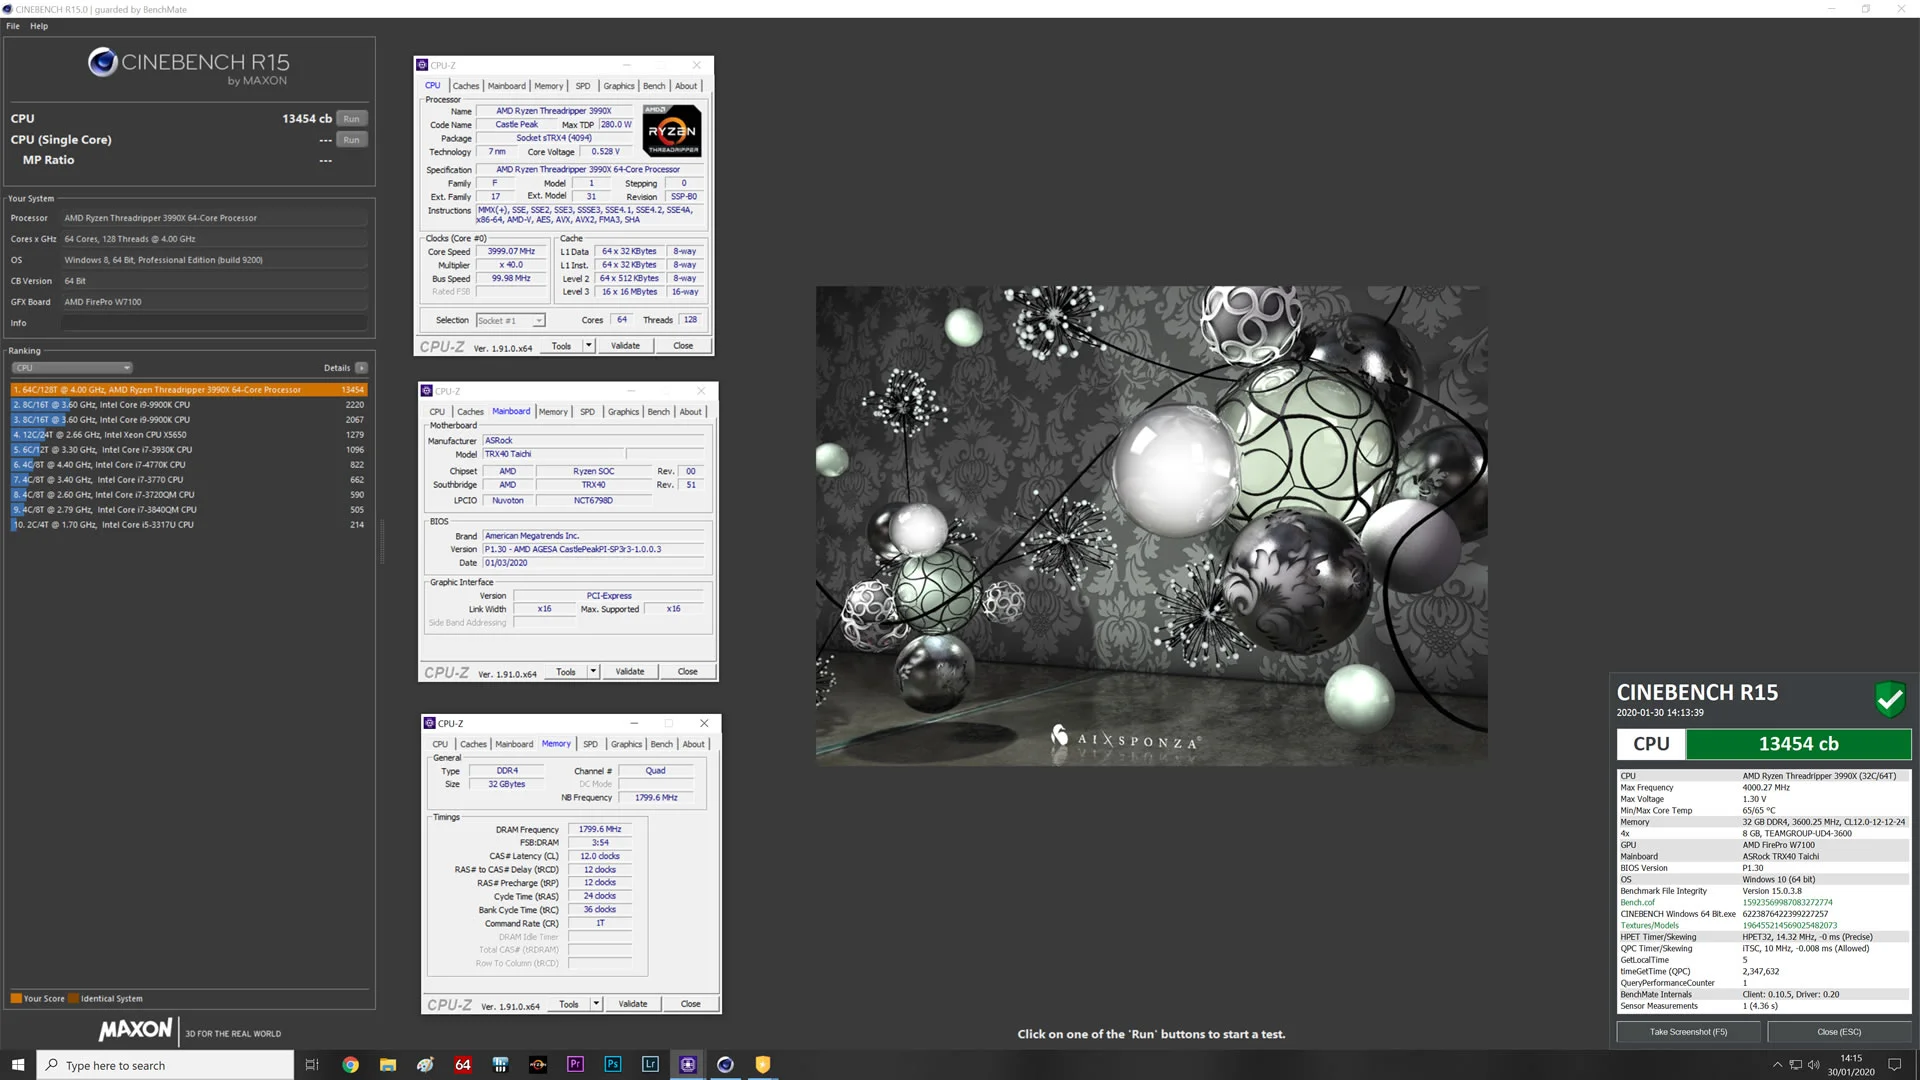Viewport: 1920px width, 1080px height.
Task: Click Validate in the Memory CPU-Z window
Action: point(632,1004)
